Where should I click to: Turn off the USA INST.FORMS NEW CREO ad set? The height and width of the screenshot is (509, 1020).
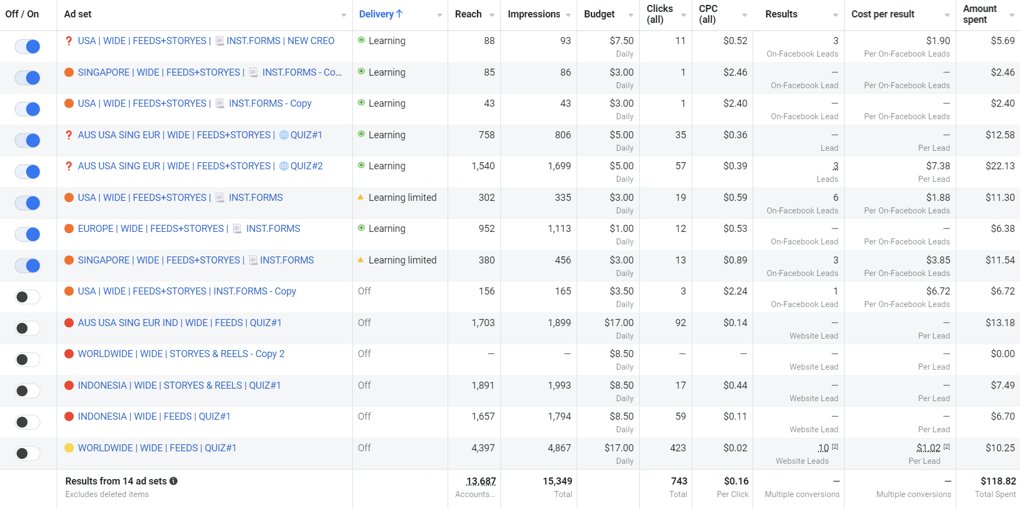tap(28, 46)
